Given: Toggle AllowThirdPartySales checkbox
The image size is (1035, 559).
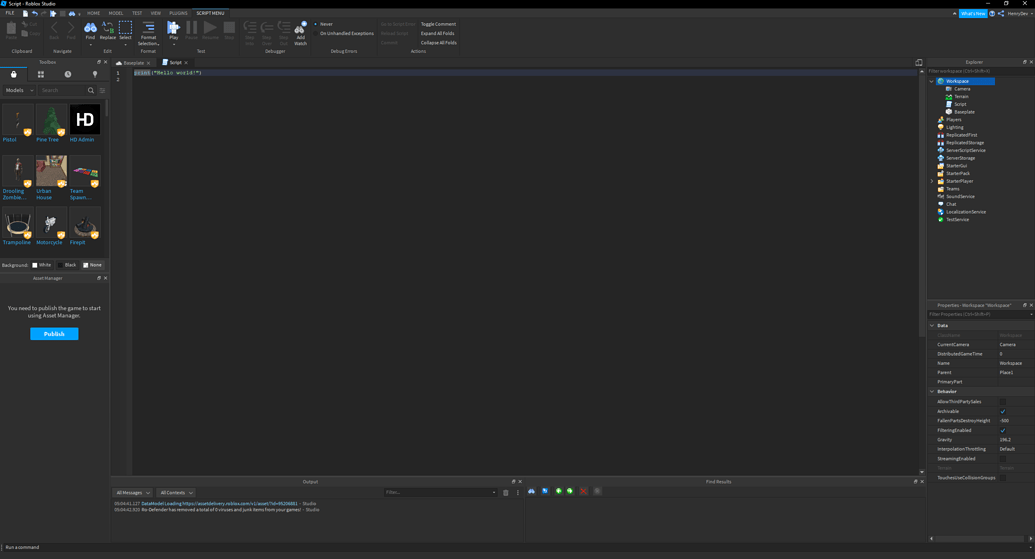Looking at the screenshot, I should tap(1003, 401).
